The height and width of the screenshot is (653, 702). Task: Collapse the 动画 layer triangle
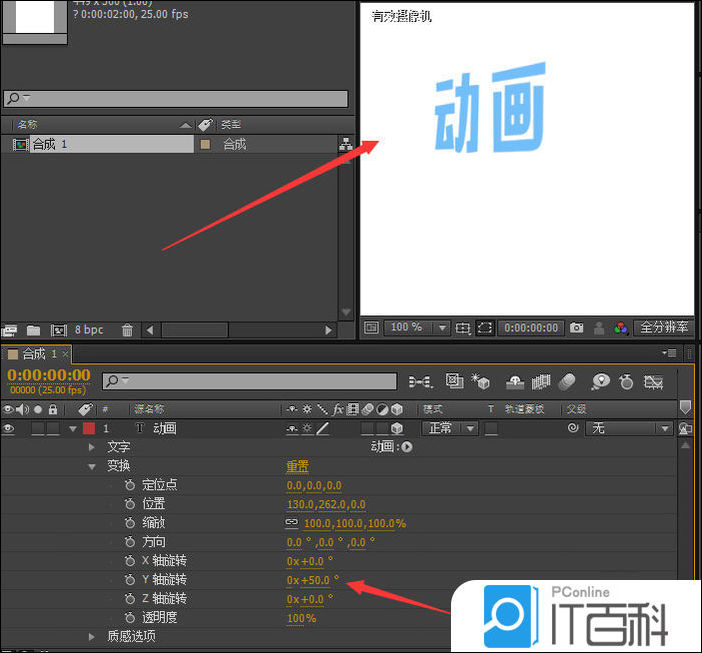73,429
